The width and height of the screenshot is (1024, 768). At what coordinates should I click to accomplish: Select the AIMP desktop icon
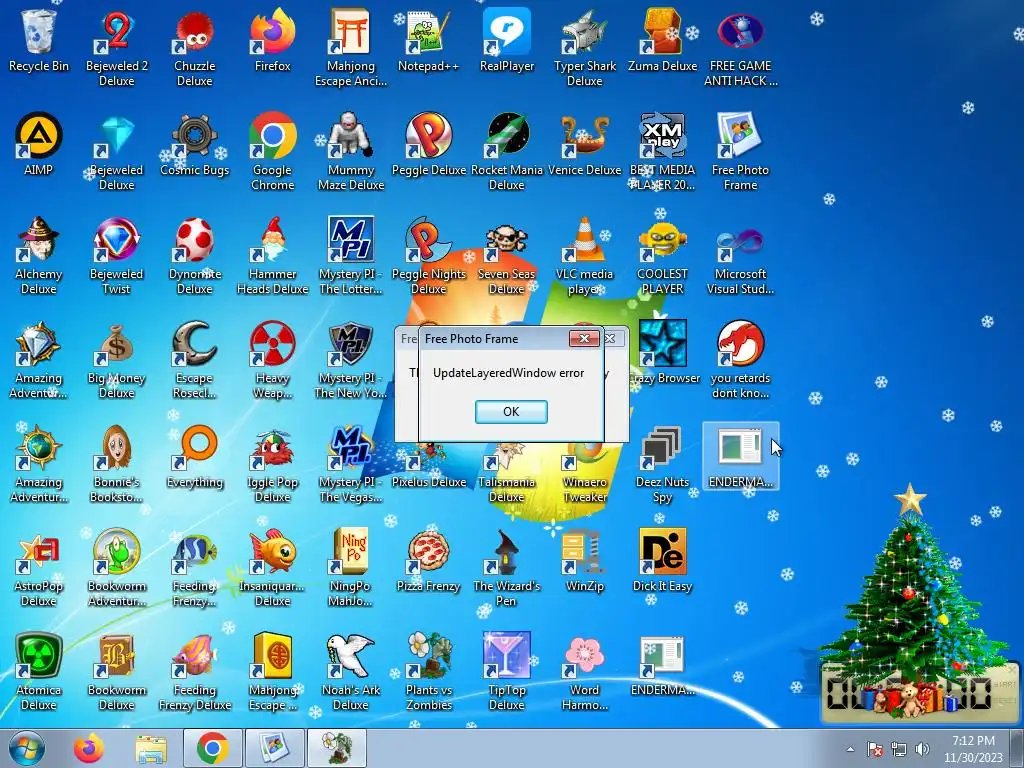pos(39,145)
